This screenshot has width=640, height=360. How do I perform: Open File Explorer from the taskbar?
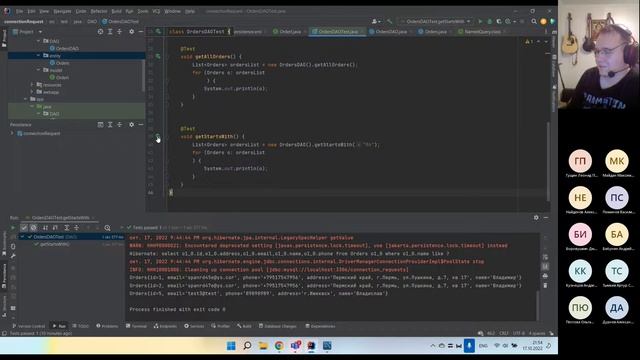tap(263, 346)
